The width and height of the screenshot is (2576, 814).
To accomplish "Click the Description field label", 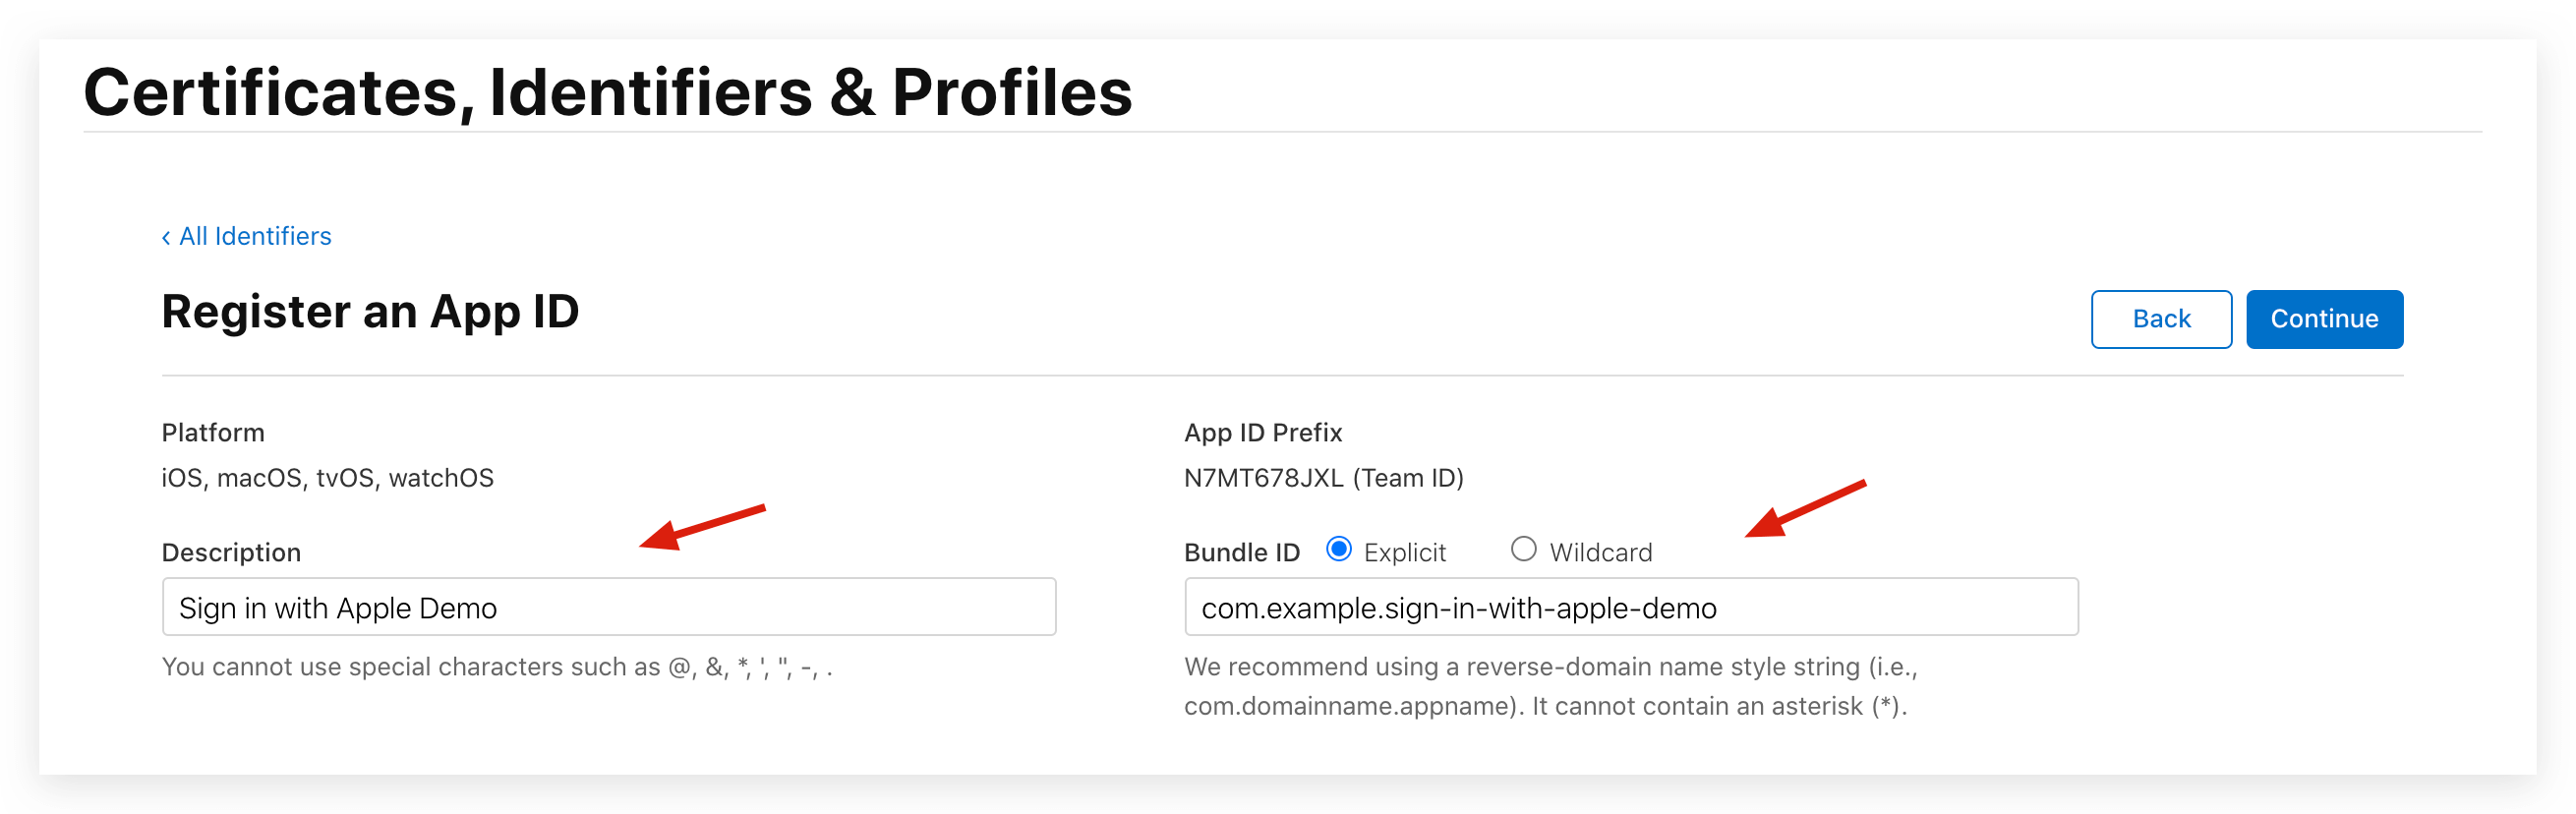I will (231, 552).
